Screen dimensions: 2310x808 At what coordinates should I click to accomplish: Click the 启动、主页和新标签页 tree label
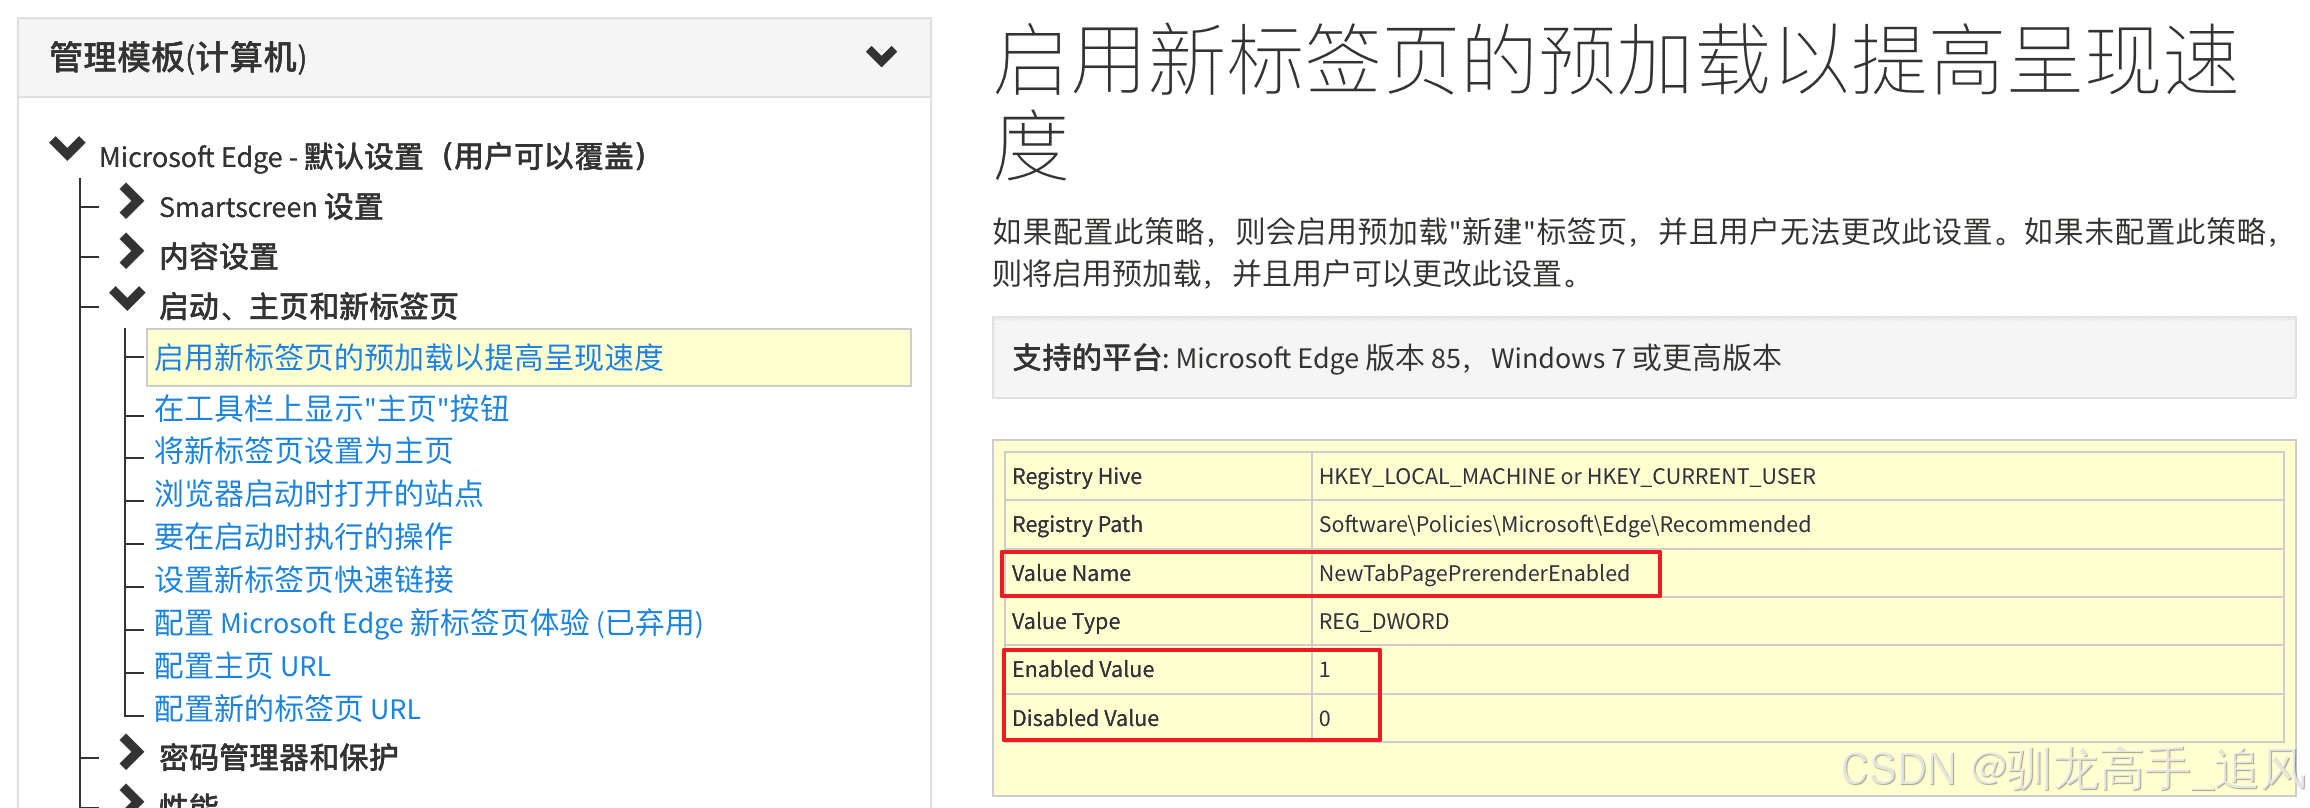(309, 307)
